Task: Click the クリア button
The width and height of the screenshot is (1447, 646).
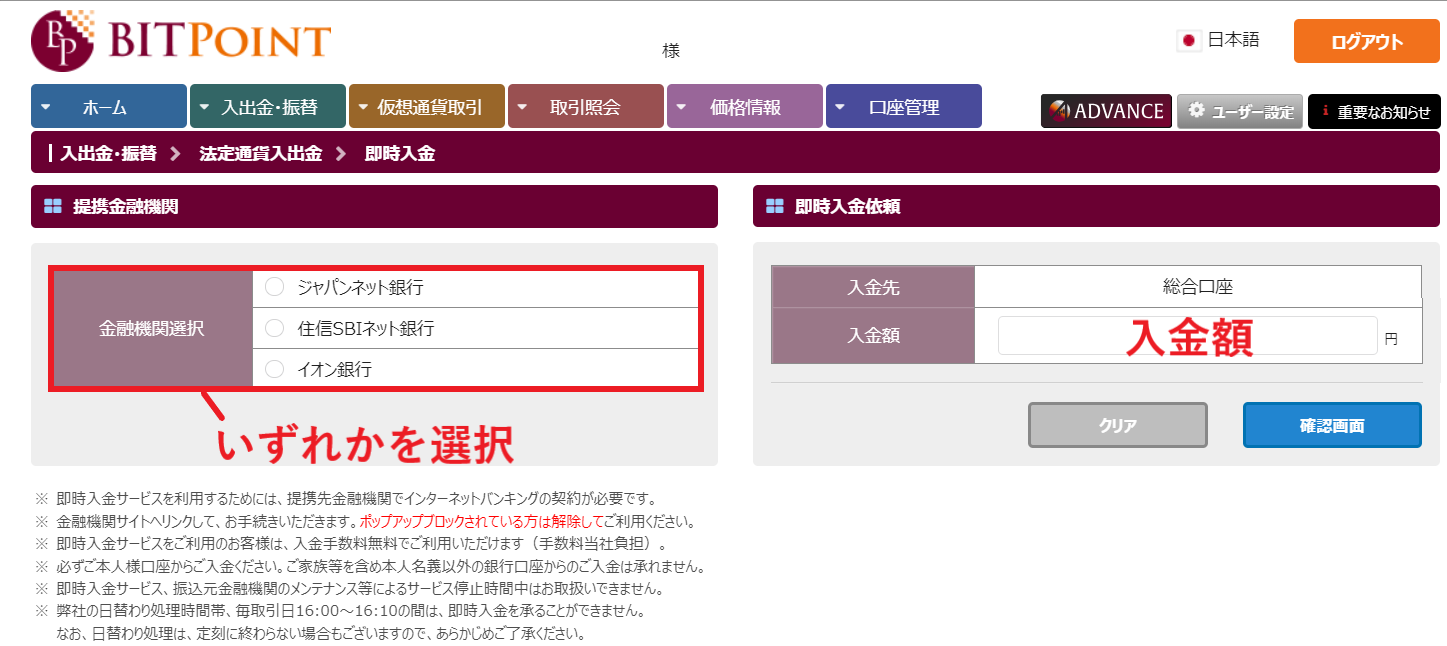Action: 1118,425
